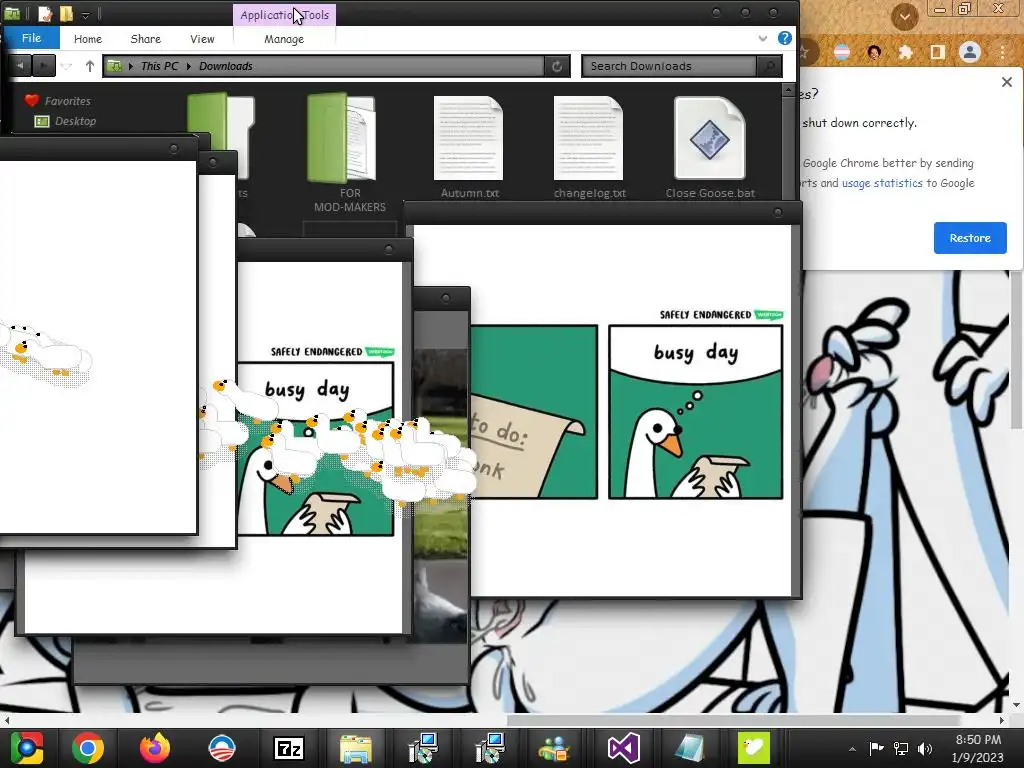
Task: Click the New Folder quick access icon
Action: (66, 13)
